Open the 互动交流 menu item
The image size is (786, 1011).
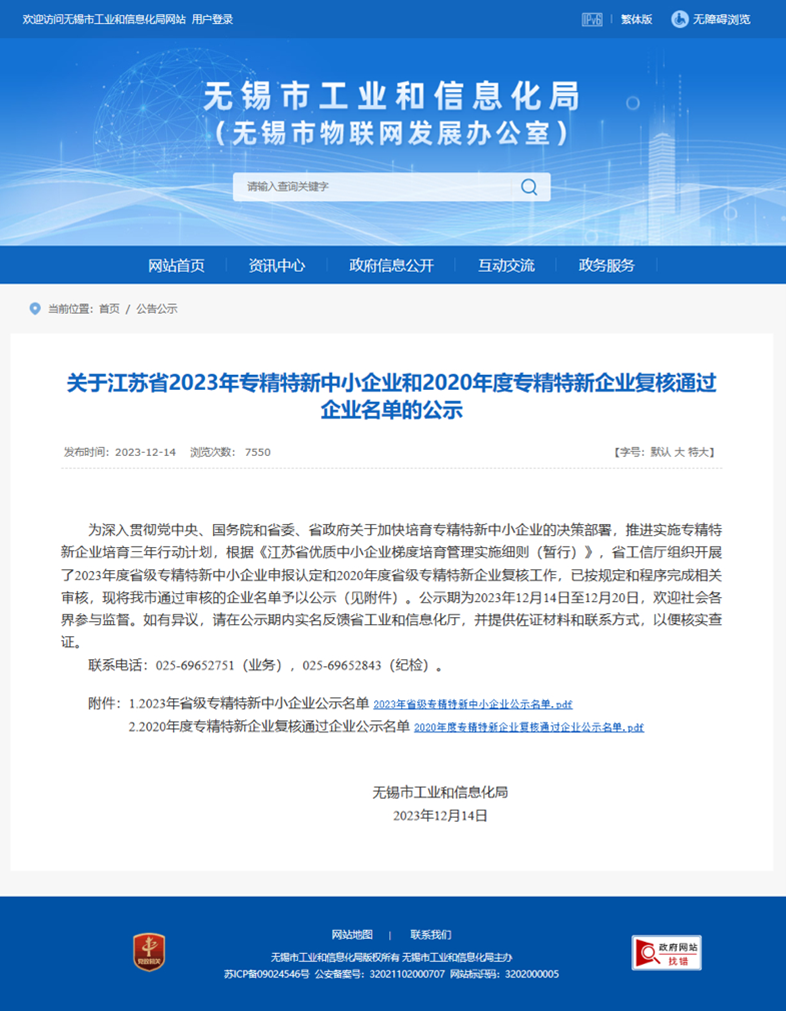pyautogui.click(x=506, y=266)
